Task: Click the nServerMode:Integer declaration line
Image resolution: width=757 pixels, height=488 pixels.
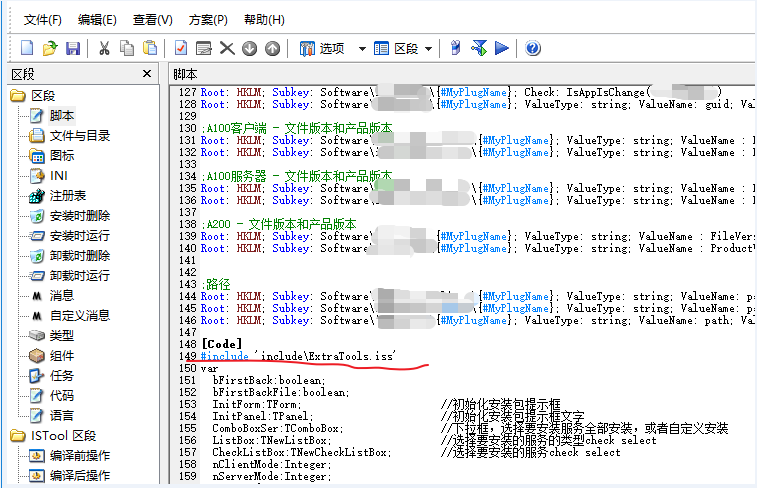Action: click(x=272, y=476)
